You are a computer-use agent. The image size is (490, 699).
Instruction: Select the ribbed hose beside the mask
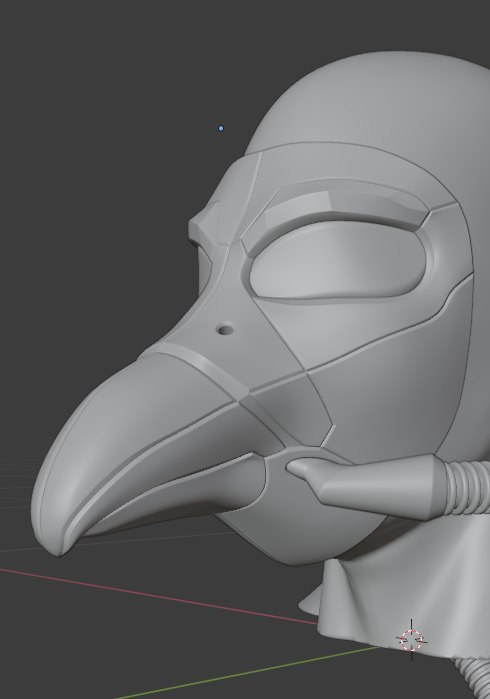pyautogui.click(x=466, y=489)
